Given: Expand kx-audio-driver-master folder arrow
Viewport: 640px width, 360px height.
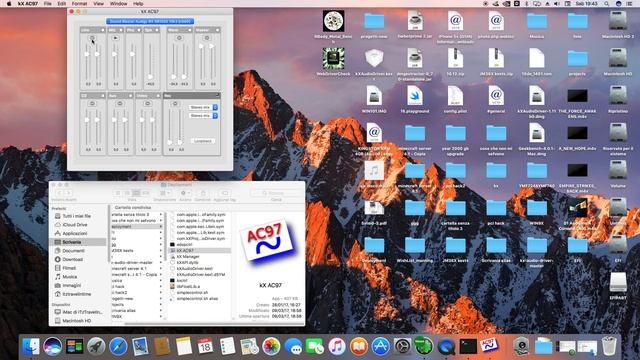Looking at the screenshot, I should coord(161,262).
